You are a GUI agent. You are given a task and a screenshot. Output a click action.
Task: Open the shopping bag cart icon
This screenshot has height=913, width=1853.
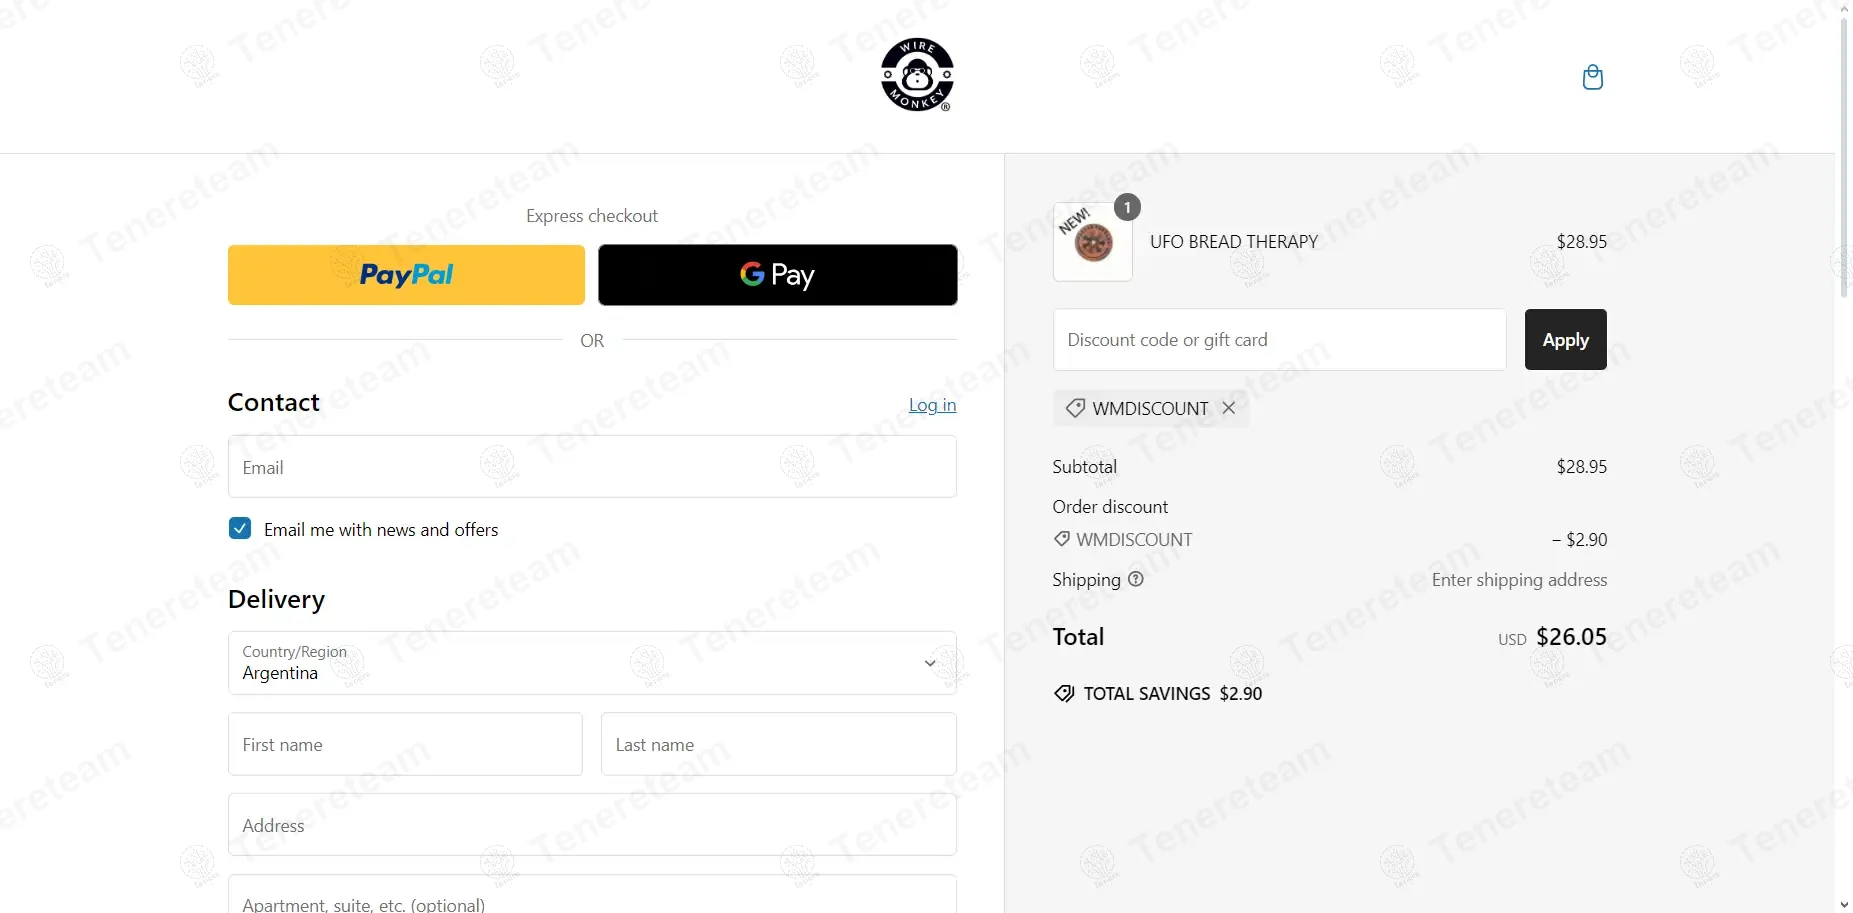(1593, 77)
